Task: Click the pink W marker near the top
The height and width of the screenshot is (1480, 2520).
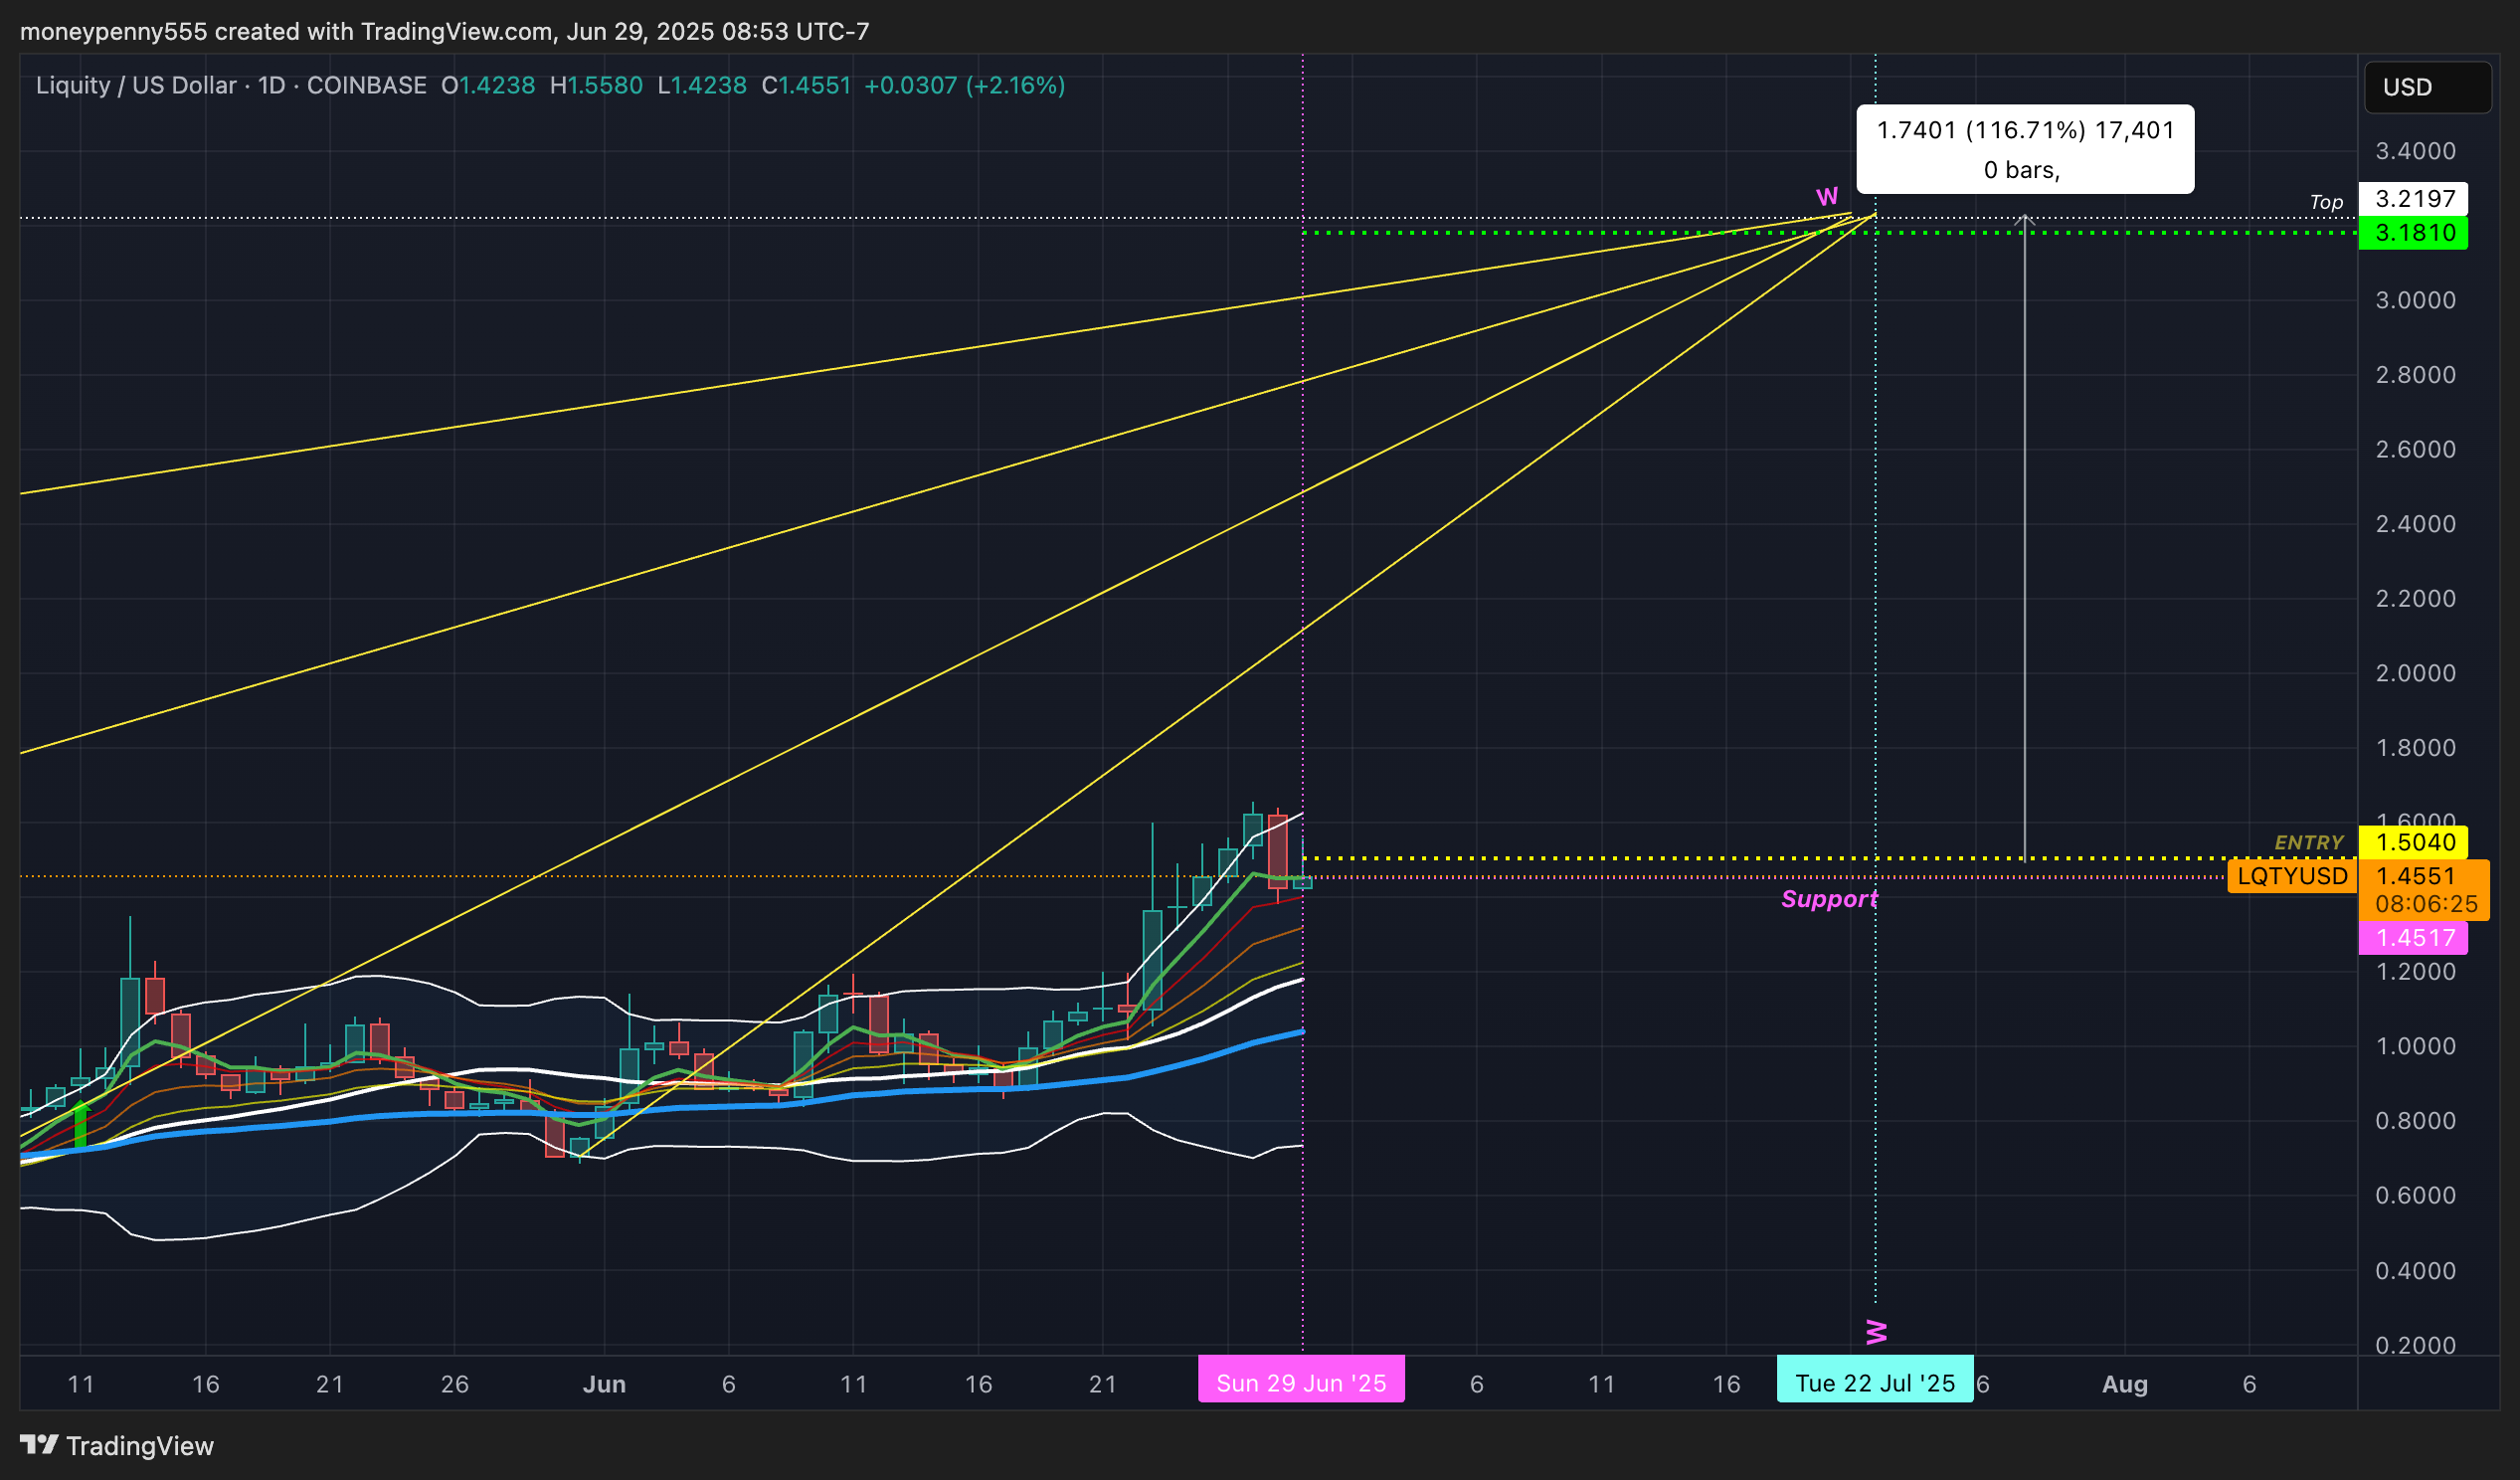Action: [1827, 196]
